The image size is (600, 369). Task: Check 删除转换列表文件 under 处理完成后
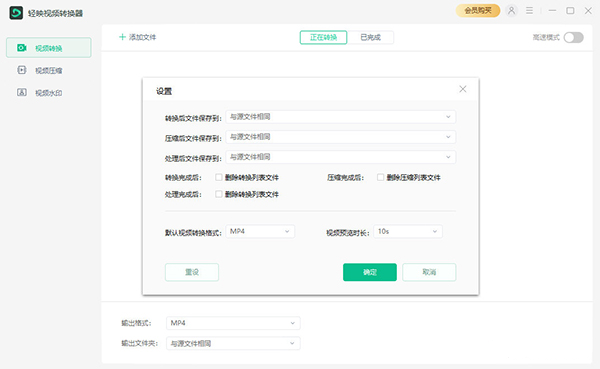point(218,194)
